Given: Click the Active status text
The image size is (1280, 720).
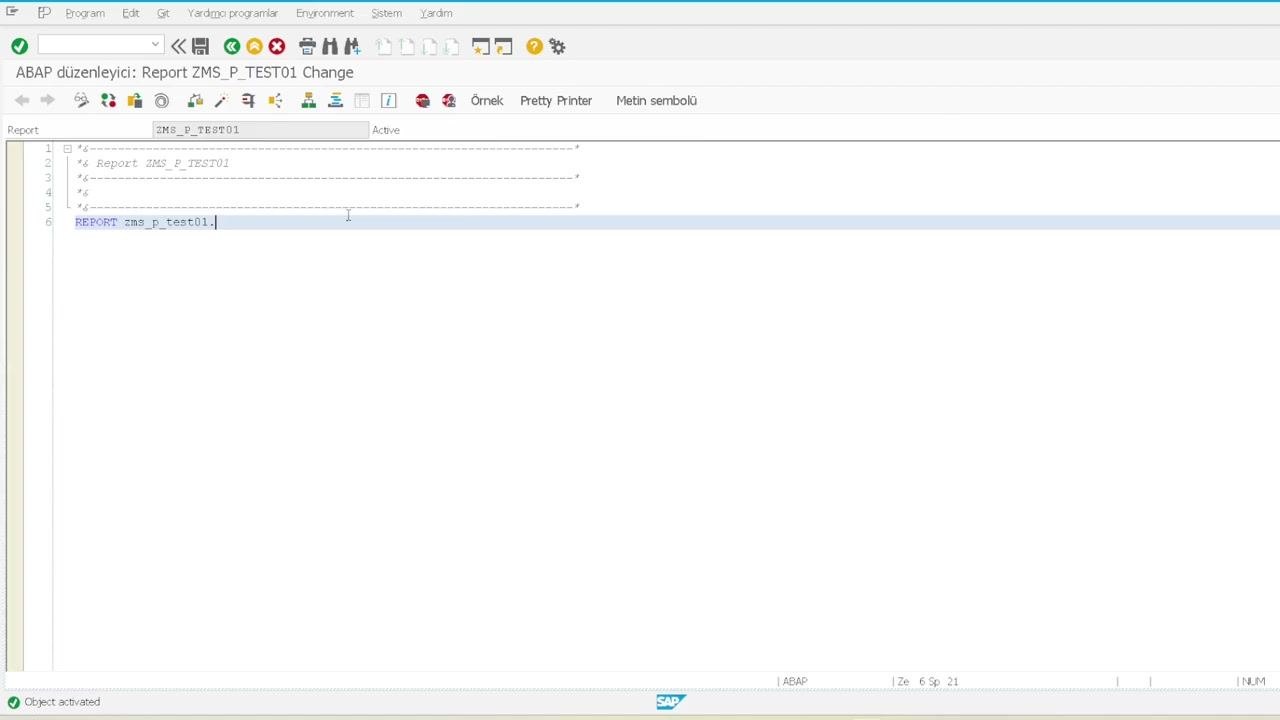Looking at the screenshot, I should (386, 130).
